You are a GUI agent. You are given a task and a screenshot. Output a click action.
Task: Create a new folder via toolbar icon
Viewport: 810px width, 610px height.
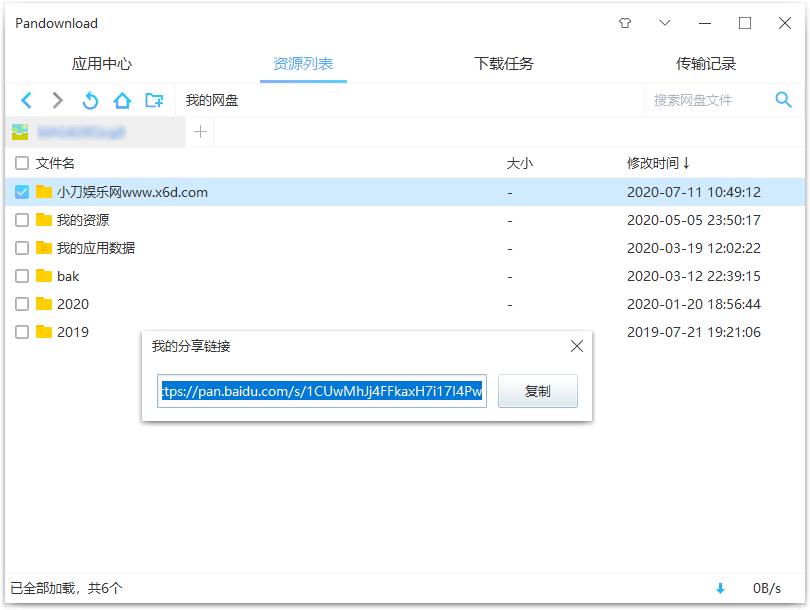point(154,100)
